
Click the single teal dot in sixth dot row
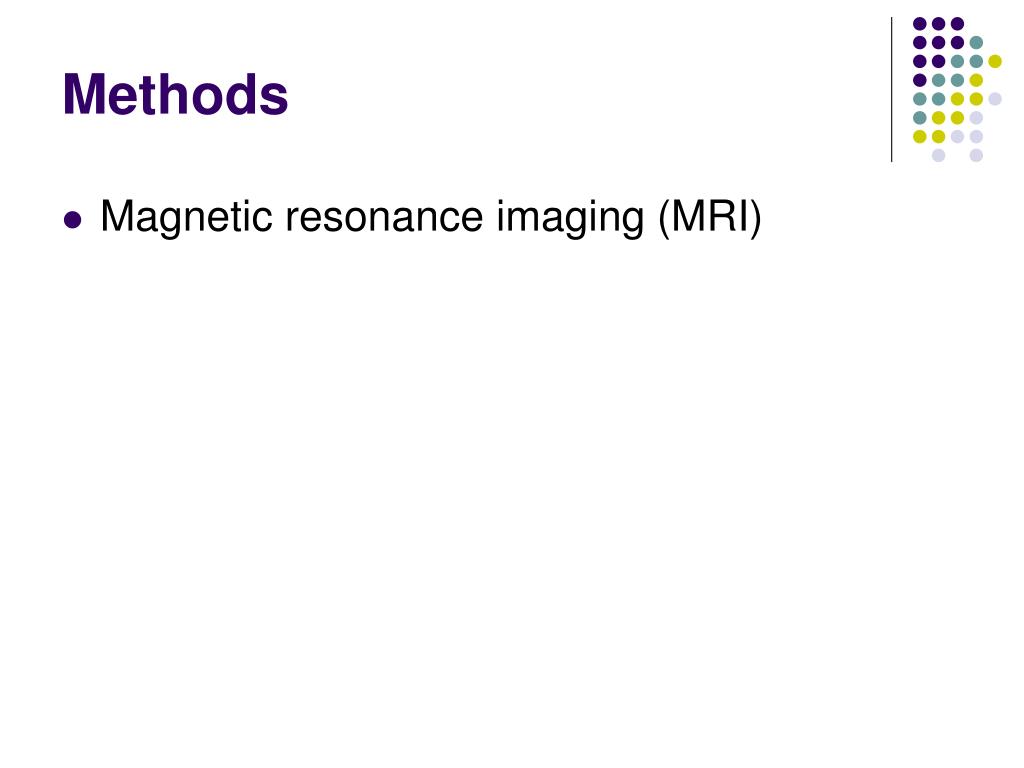(920, 118)
